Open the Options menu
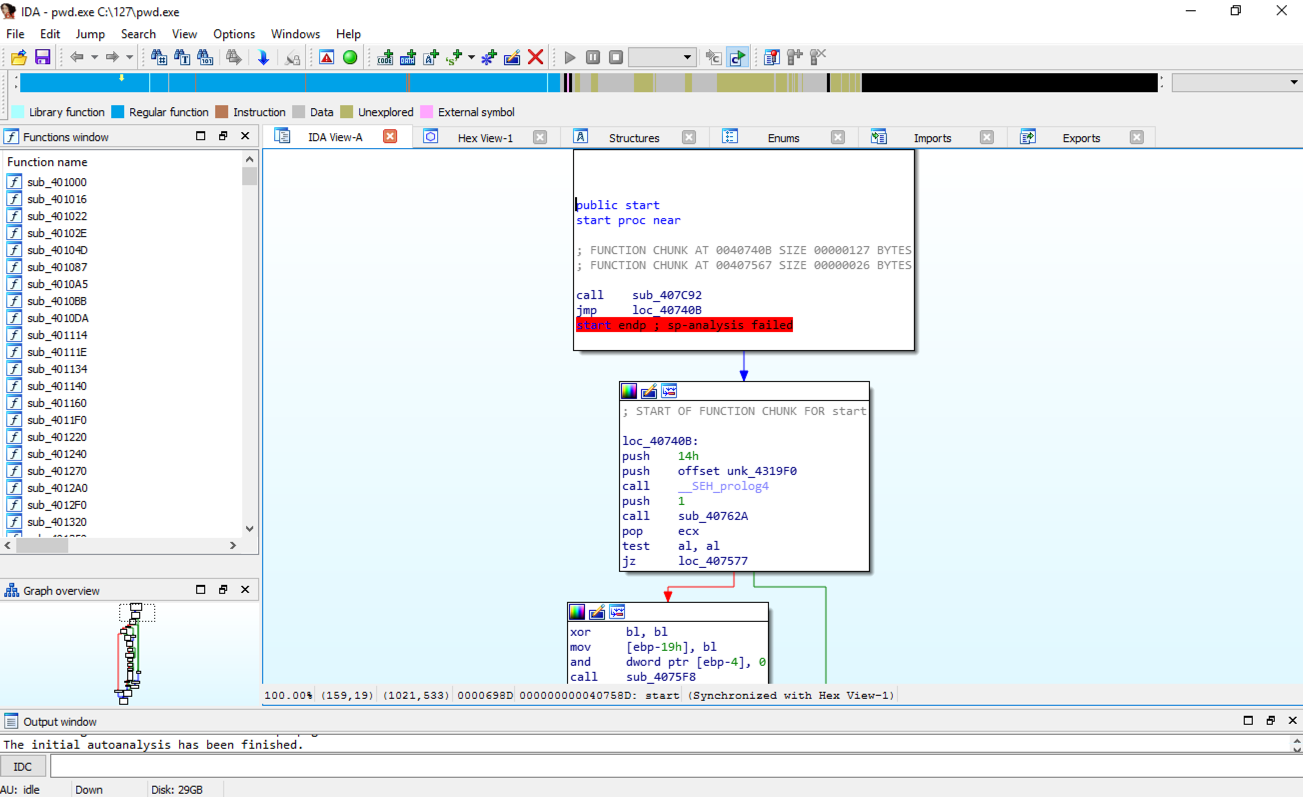Viewport: 1303px width, 797px height. [234, 34]
